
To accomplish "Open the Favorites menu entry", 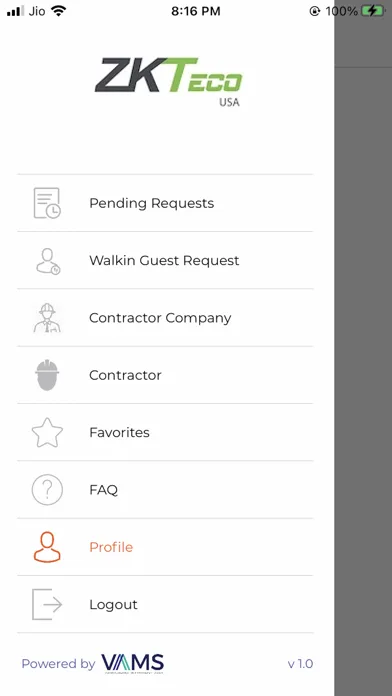I will tap(165, 432).
